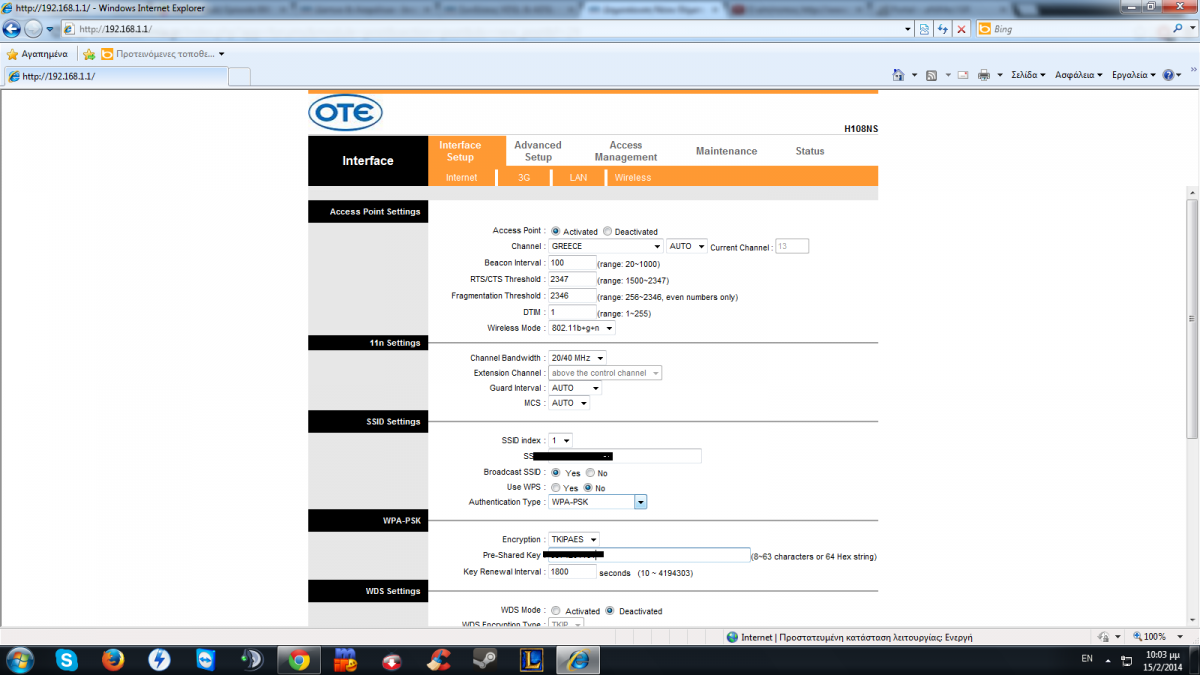Click the red Stop loading icon
The width and height of the screenshot is (1200, 675).
click(x=961, y=29)
